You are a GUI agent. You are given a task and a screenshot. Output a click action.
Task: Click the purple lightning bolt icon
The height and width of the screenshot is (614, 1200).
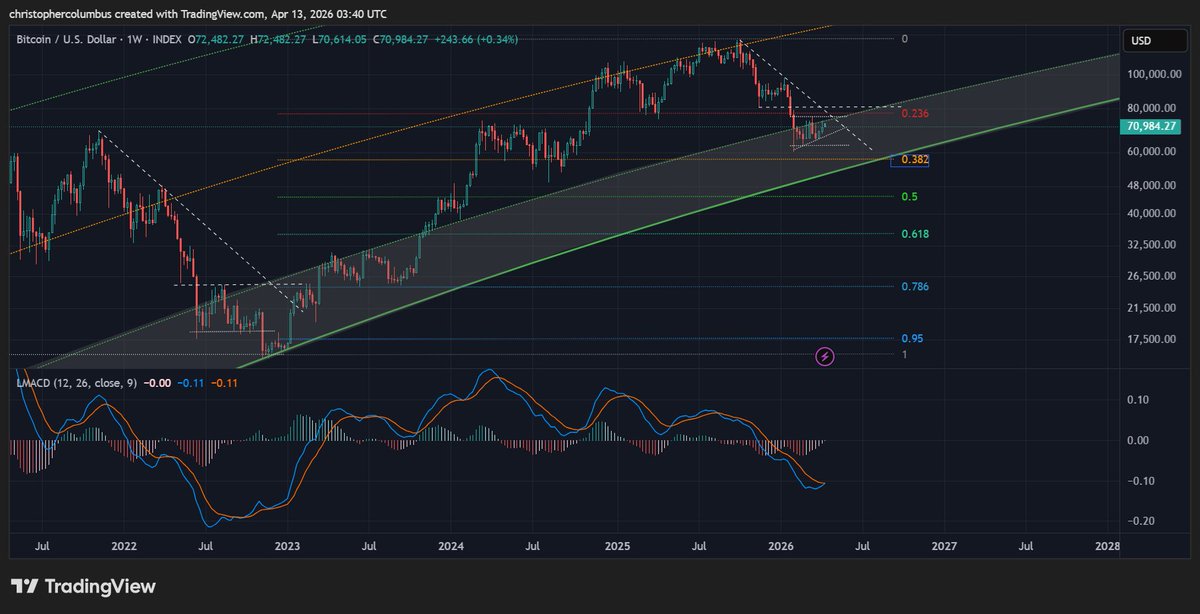click(x=826, y=355)
